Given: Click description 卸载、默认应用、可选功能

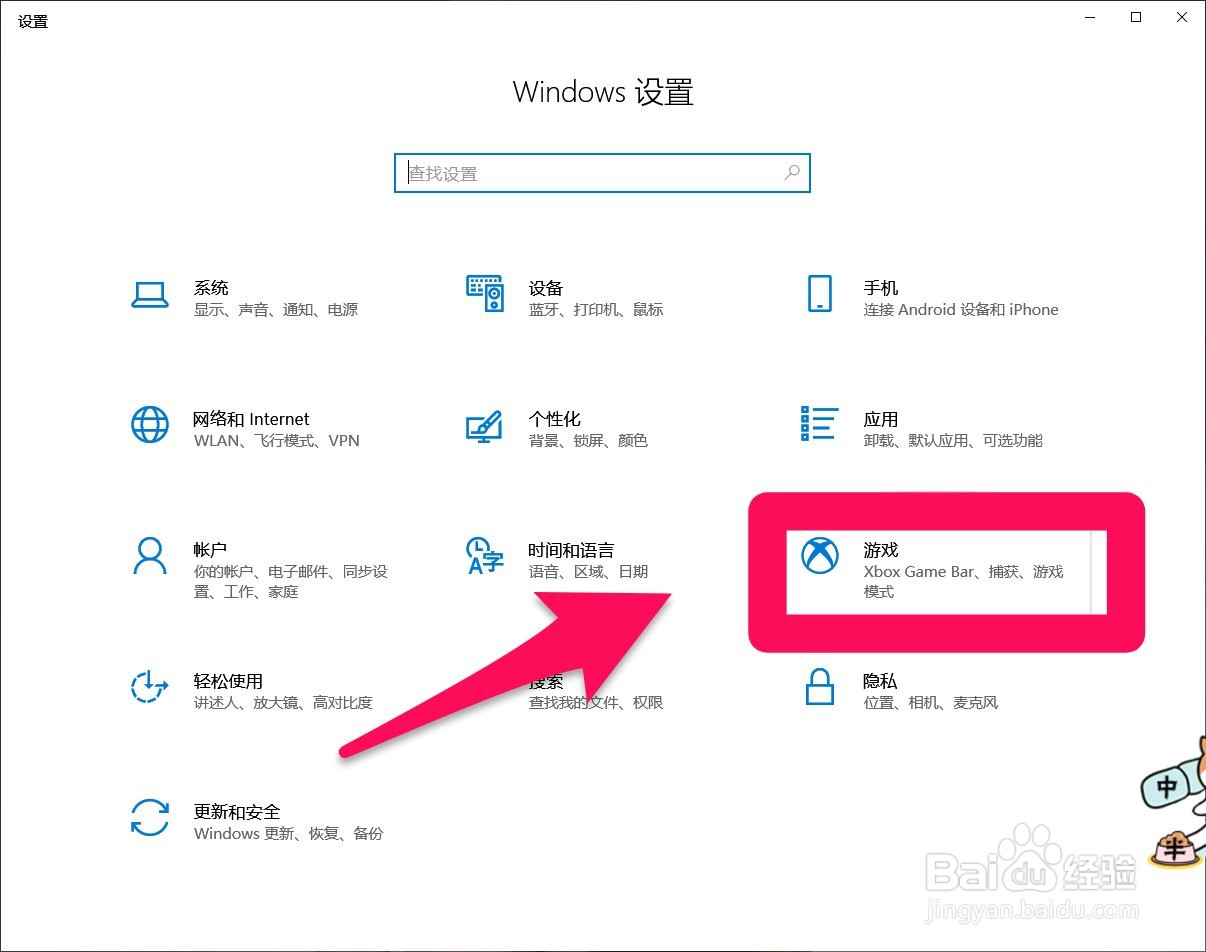Looking at the screenshot, I should pyautogui.click(x=953, y=441).
